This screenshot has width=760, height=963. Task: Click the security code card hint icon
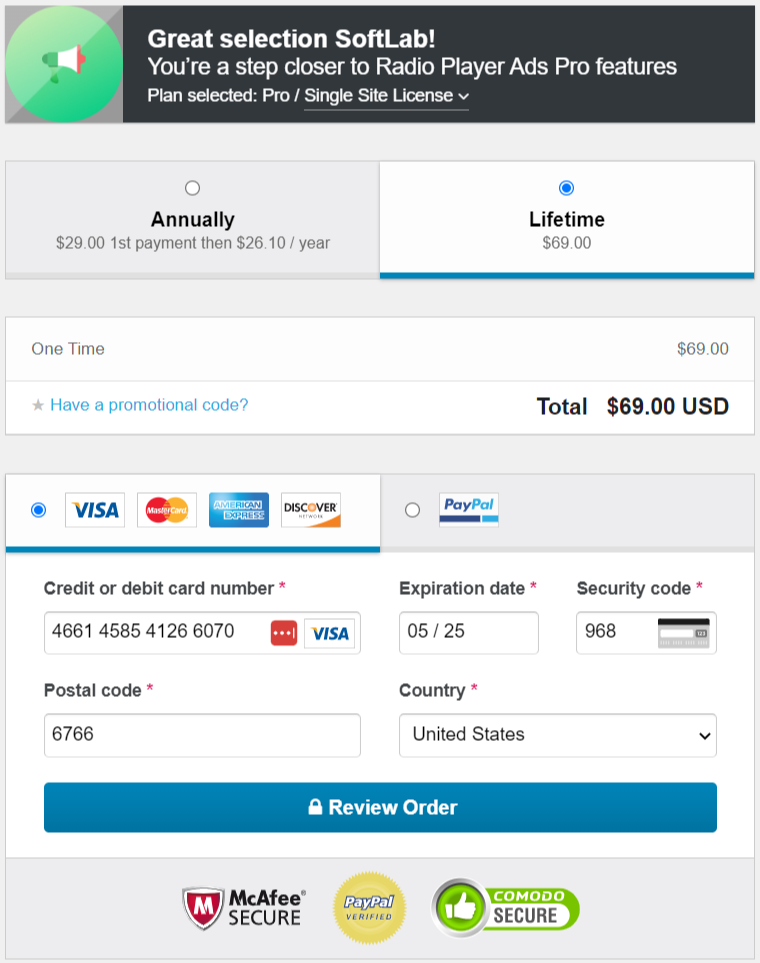point(683,633)
